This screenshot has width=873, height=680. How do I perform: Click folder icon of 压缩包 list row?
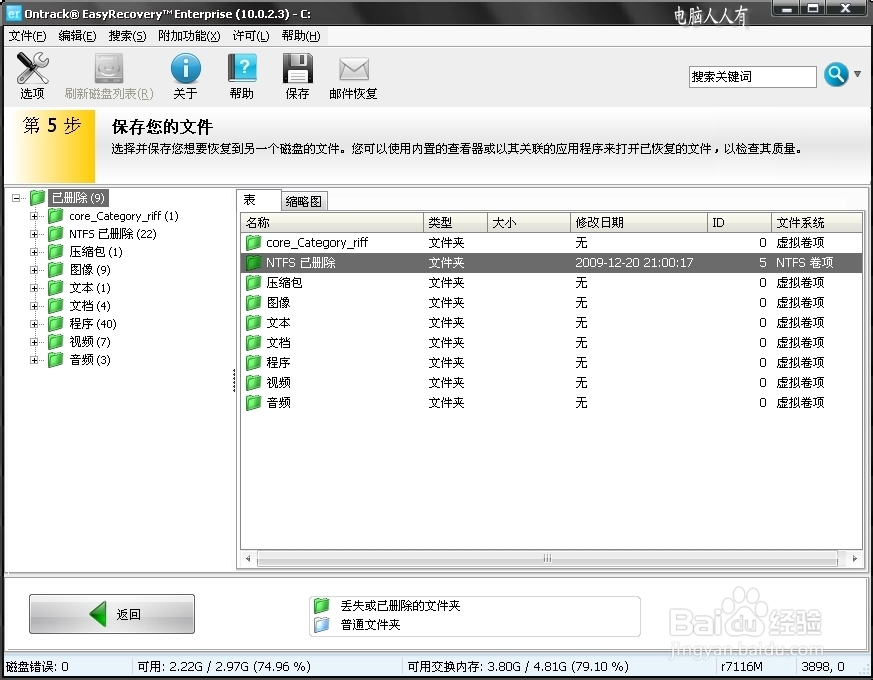[253, 282]
